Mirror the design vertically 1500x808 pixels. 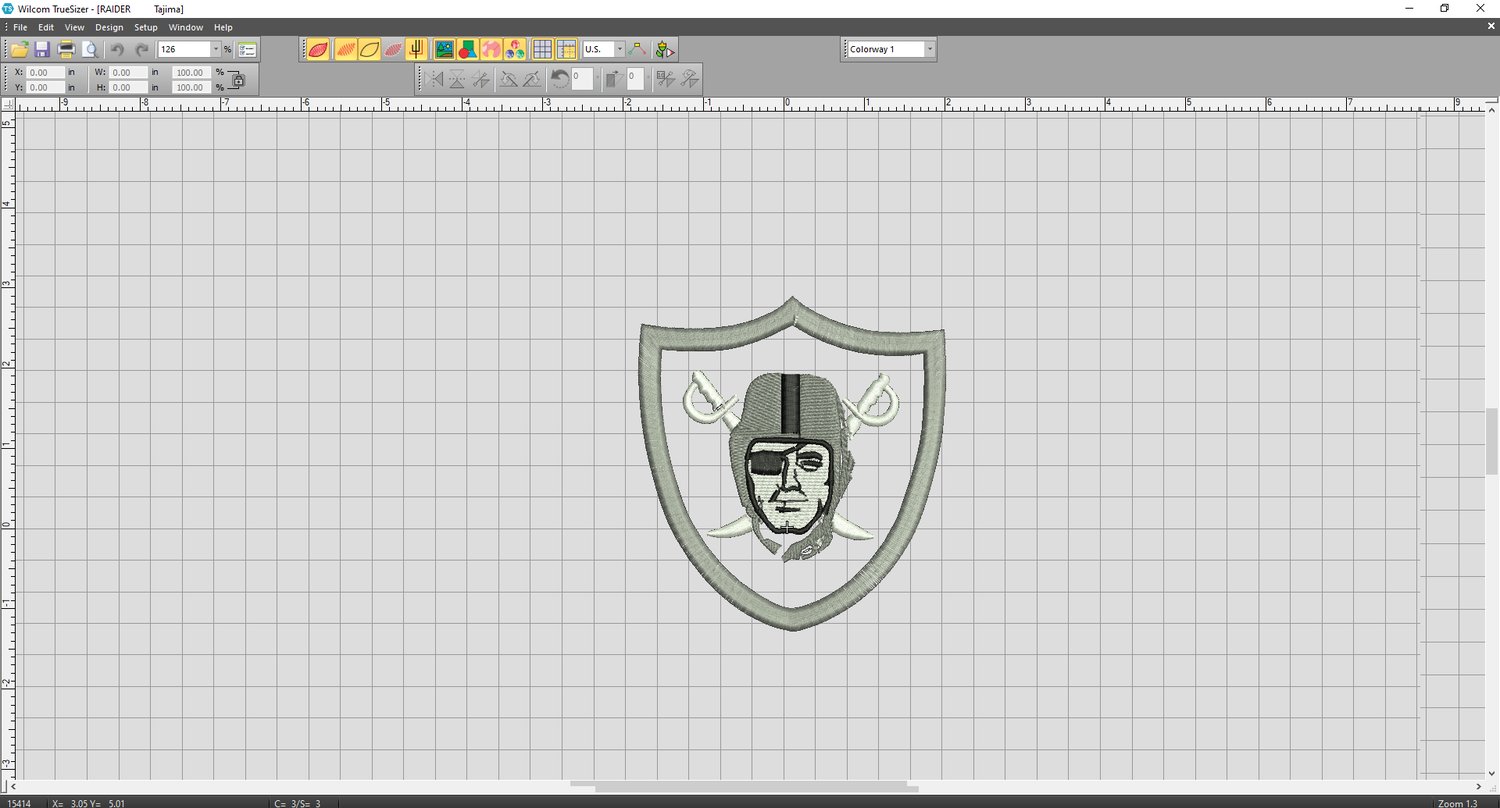tap(458, 79)
